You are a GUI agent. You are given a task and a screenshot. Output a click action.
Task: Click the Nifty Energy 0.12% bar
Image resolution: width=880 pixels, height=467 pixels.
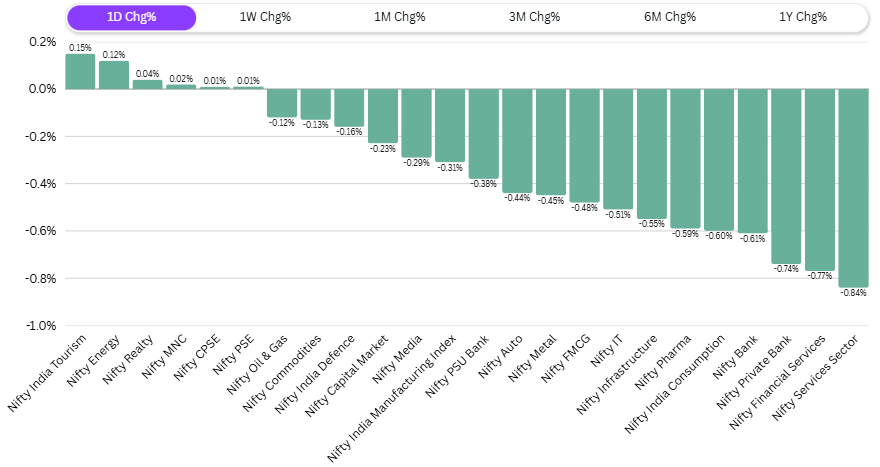click(x=114, y=75)
